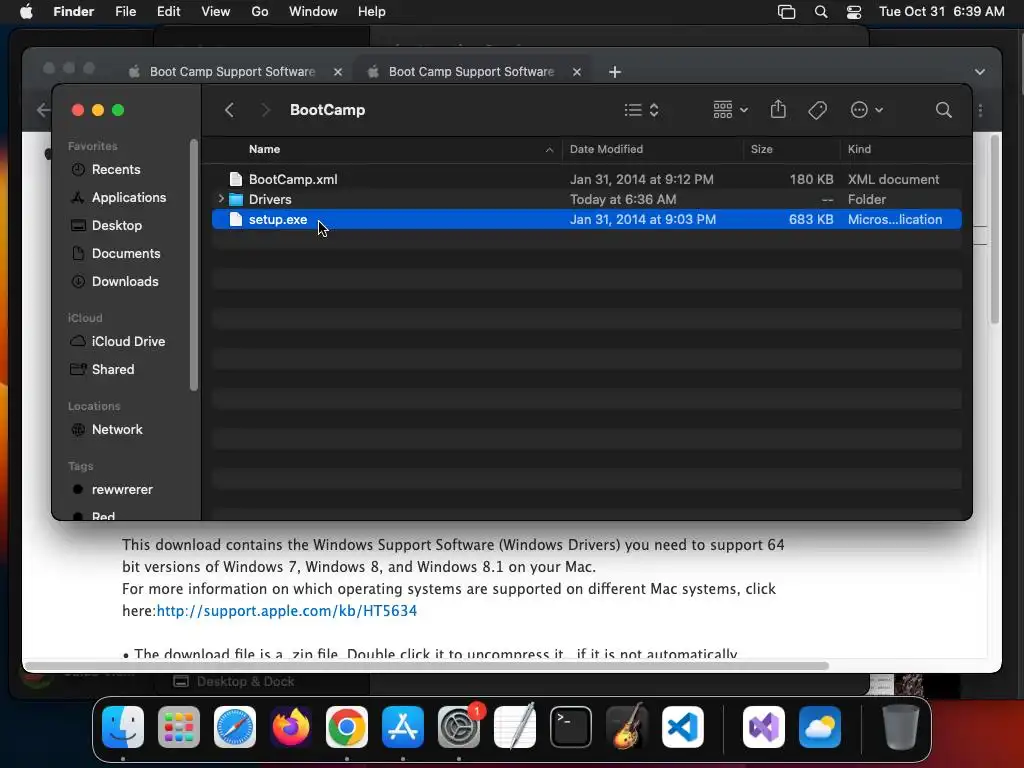Sort by Date Modified column header
This screenshot has width=1024, height=768.
(x=652, y=150)
